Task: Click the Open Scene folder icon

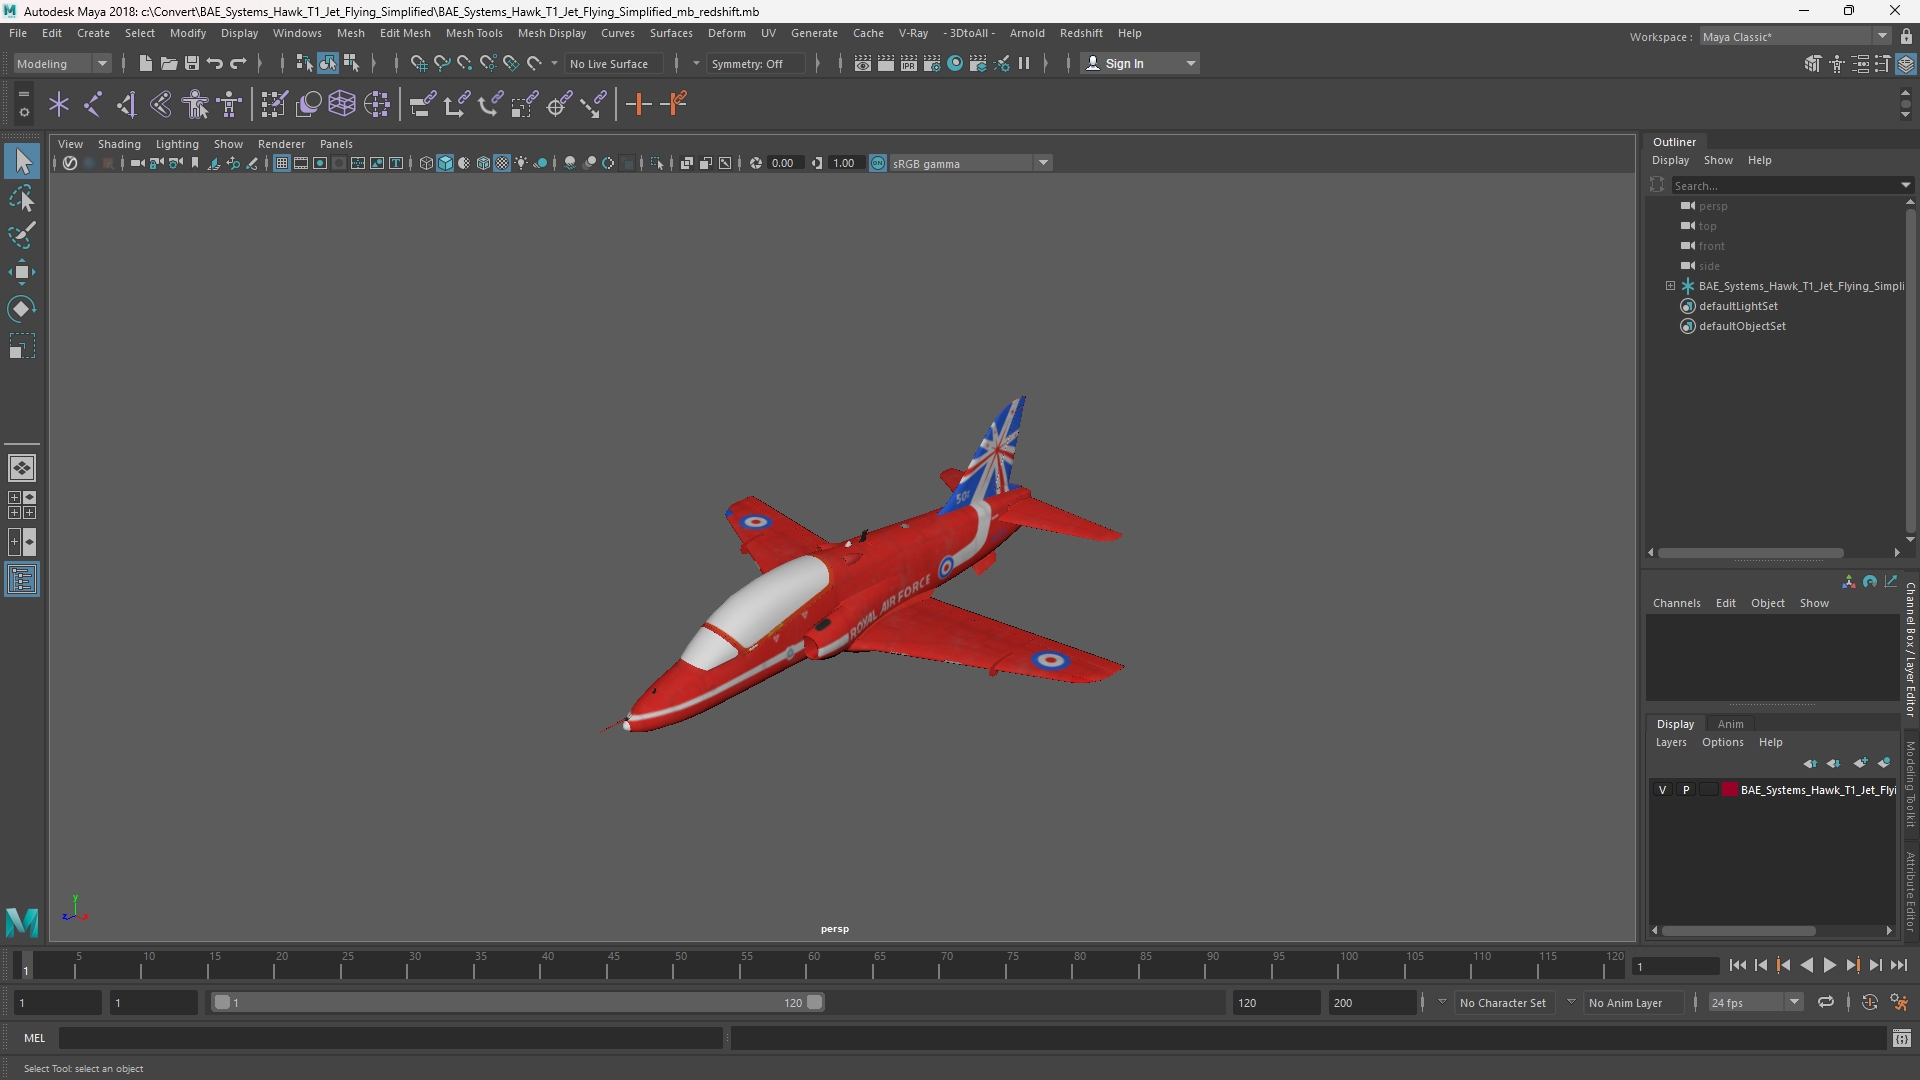Action: (x=168, y=63)
